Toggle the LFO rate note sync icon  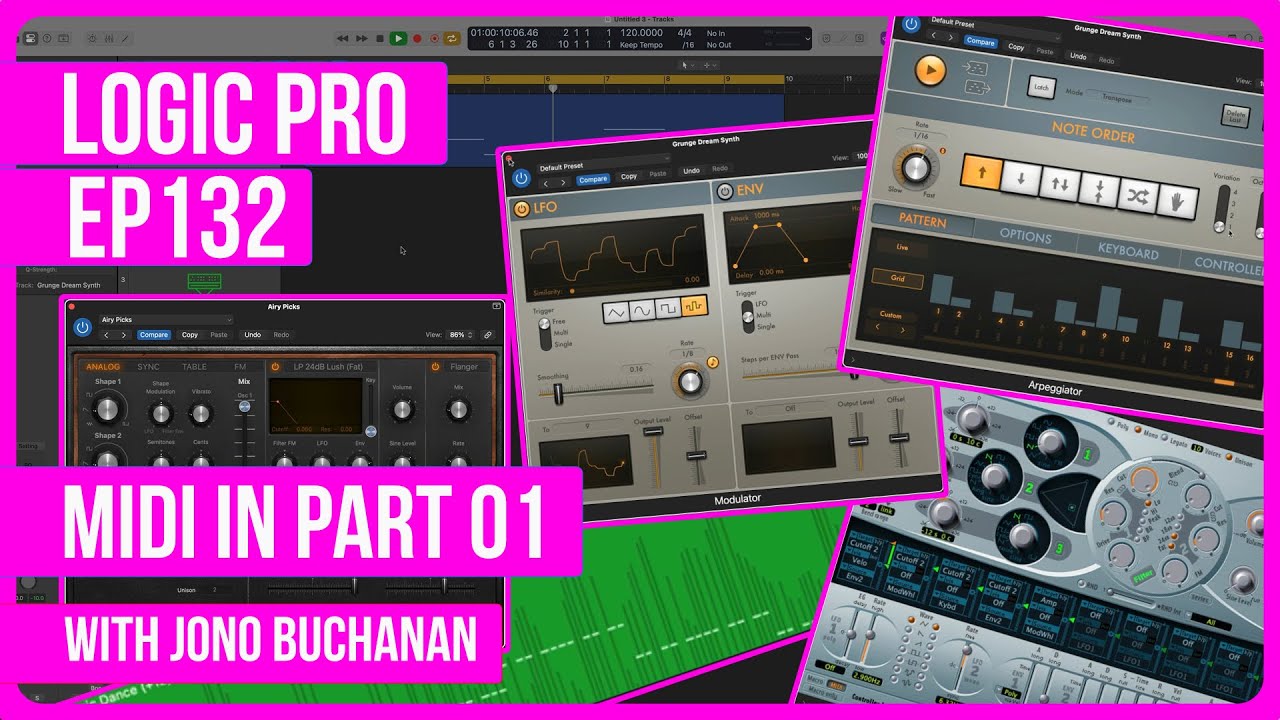tap(713, 362)
